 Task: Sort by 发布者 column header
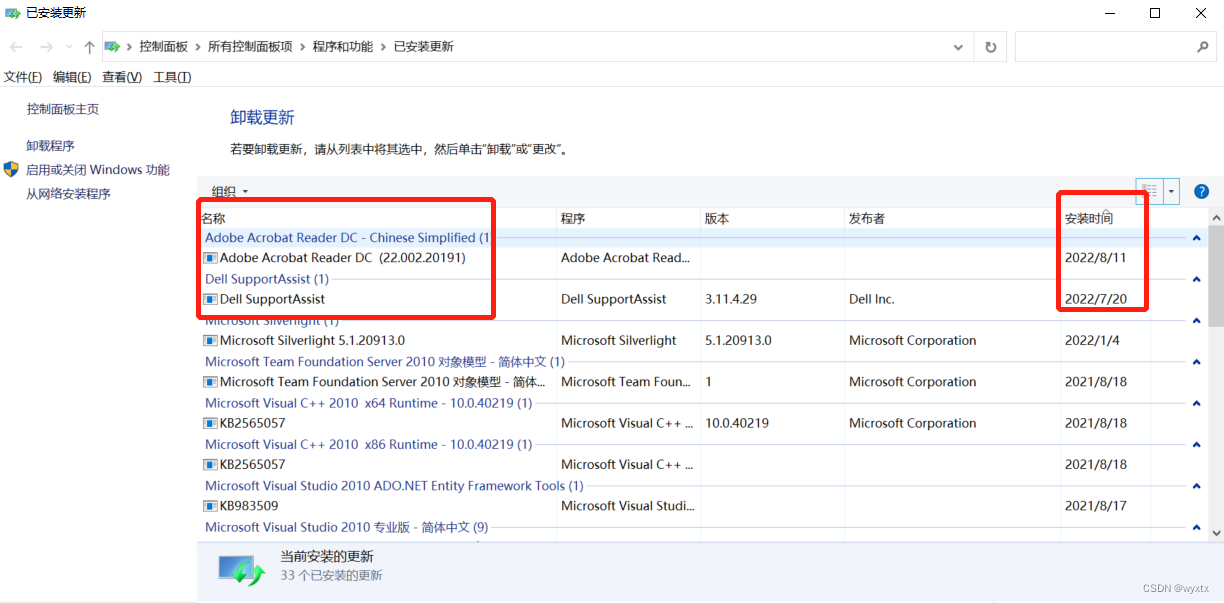952,218
